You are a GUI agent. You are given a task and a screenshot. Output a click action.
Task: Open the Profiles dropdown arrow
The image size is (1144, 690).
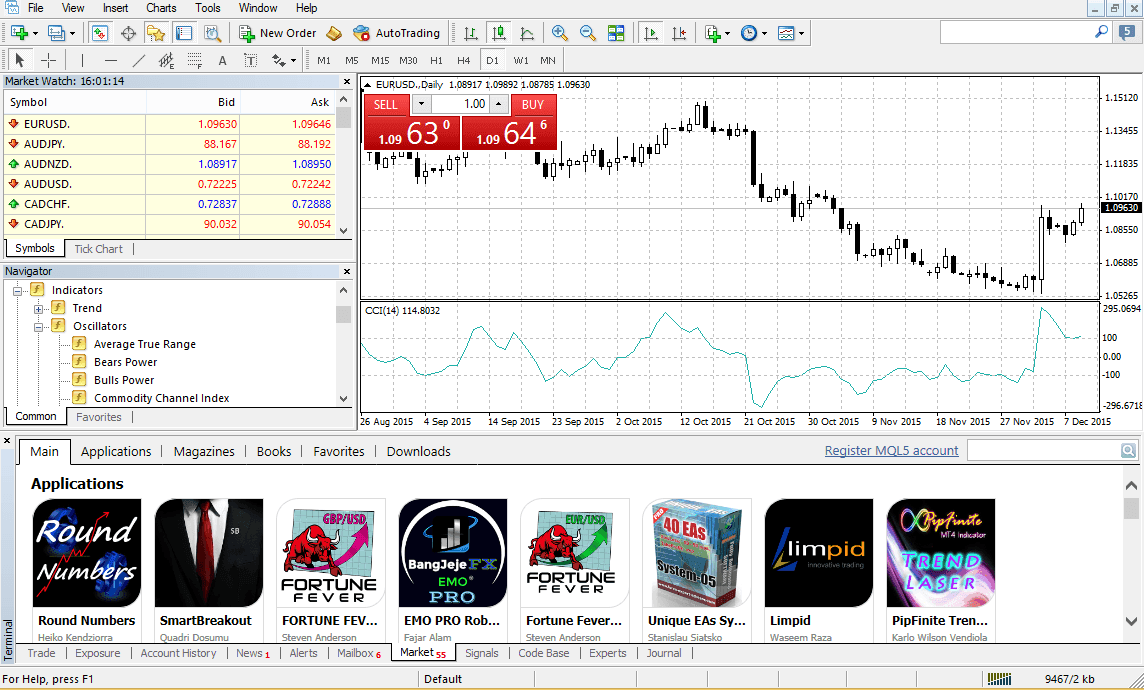pyautogui.click(x=72, y=34)
